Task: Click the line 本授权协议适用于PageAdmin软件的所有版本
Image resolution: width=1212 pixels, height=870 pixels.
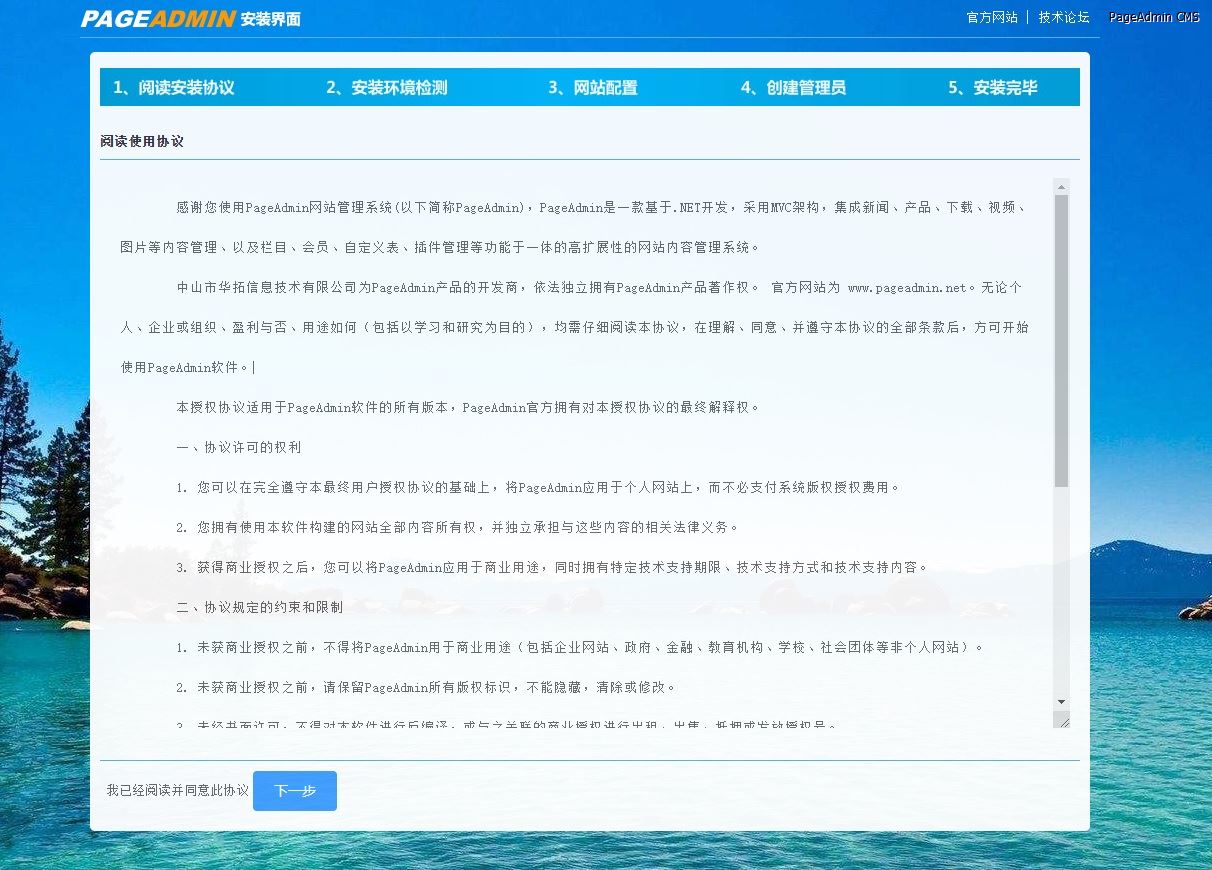Action: click(x=469, y=408)
